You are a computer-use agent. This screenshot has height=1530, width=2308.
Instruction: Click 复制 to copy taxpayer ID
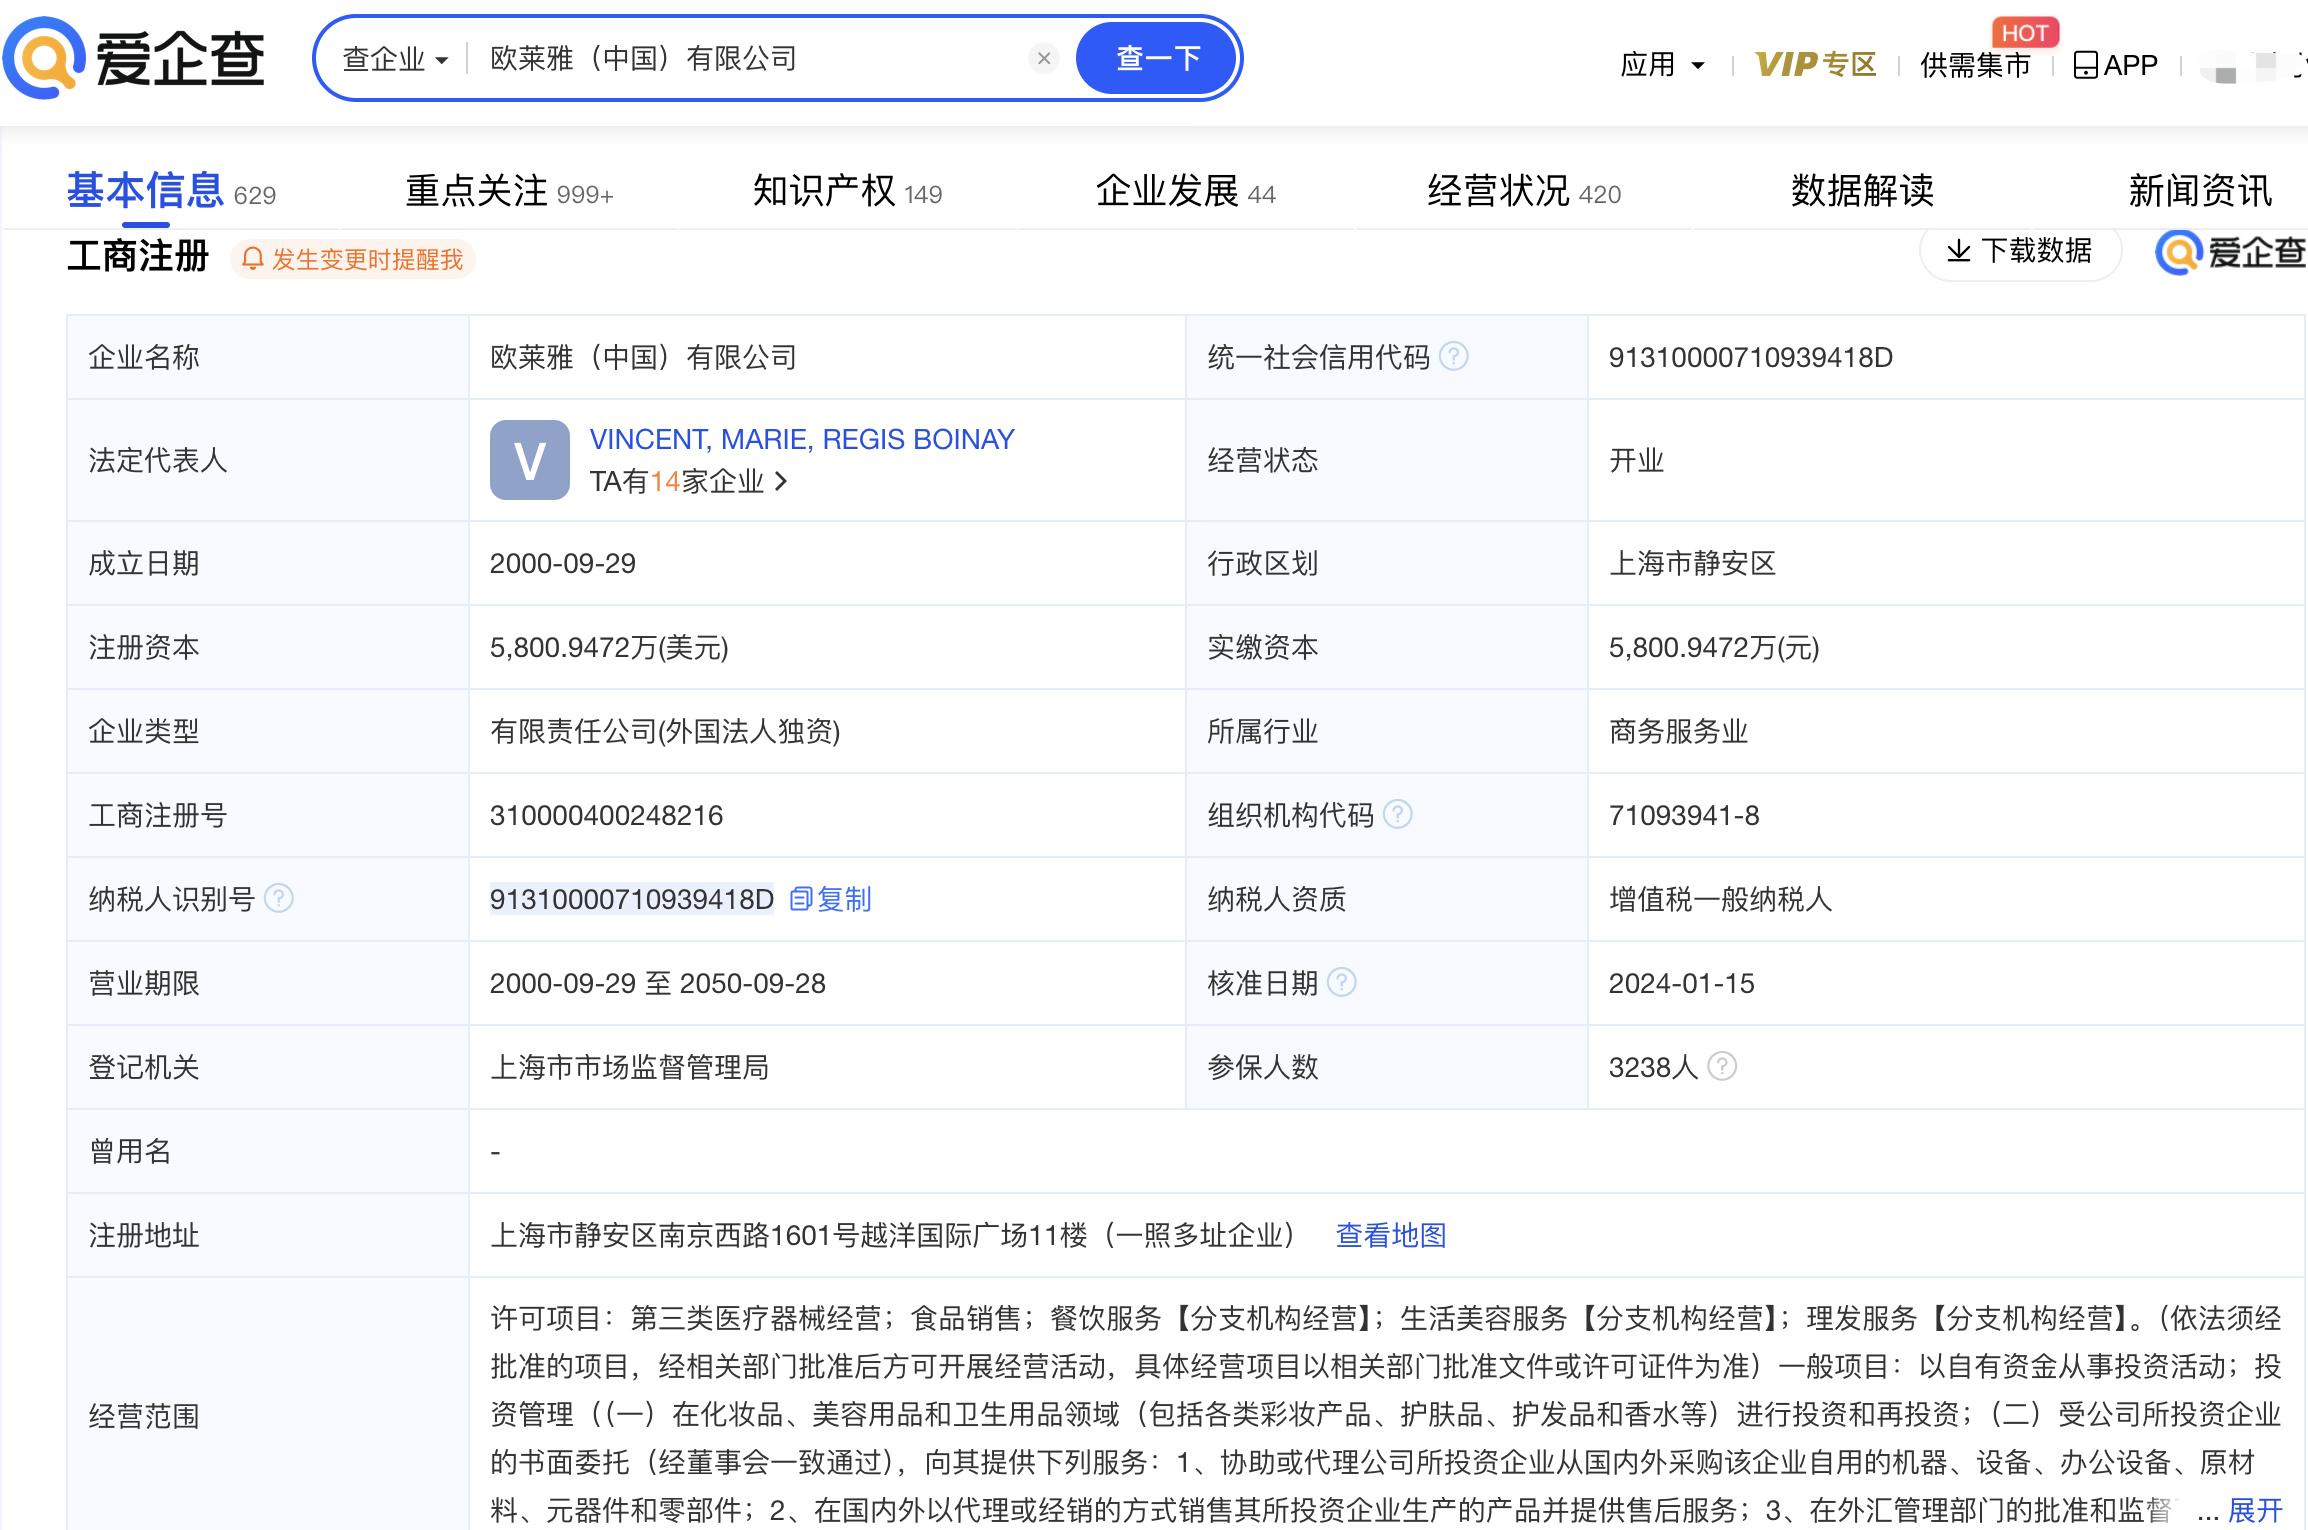830,899
